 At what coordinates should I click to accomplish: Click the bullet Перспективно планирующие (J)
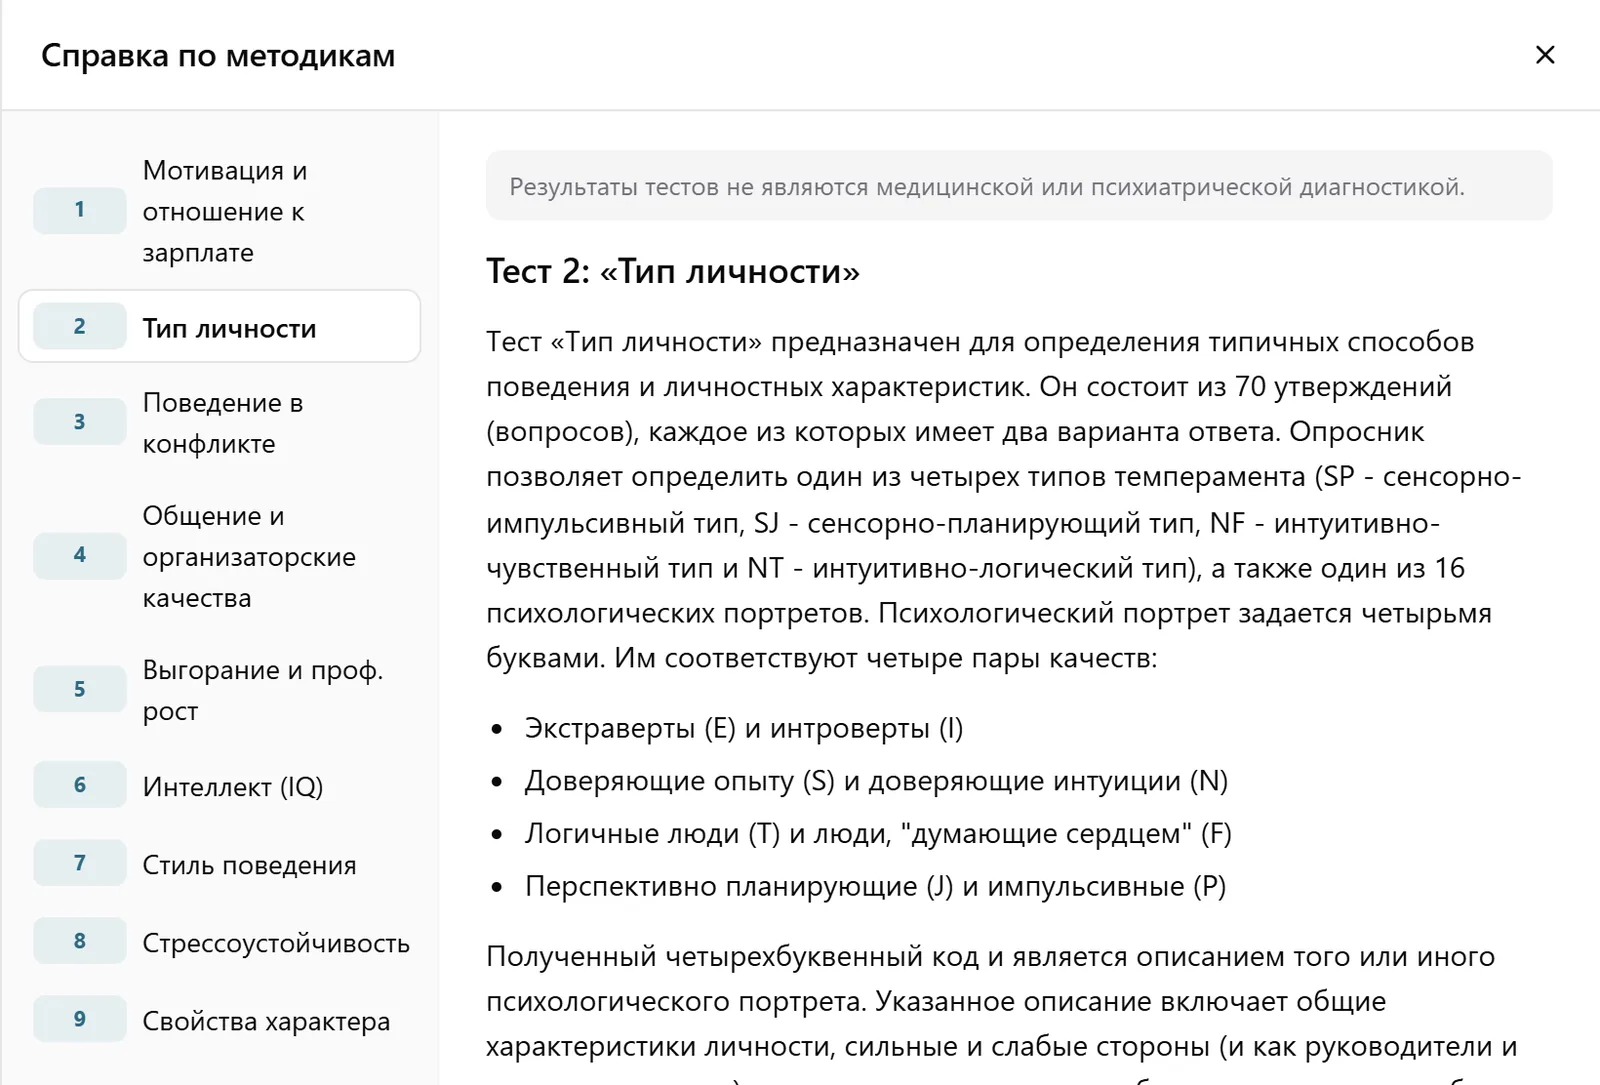point(875,887)
